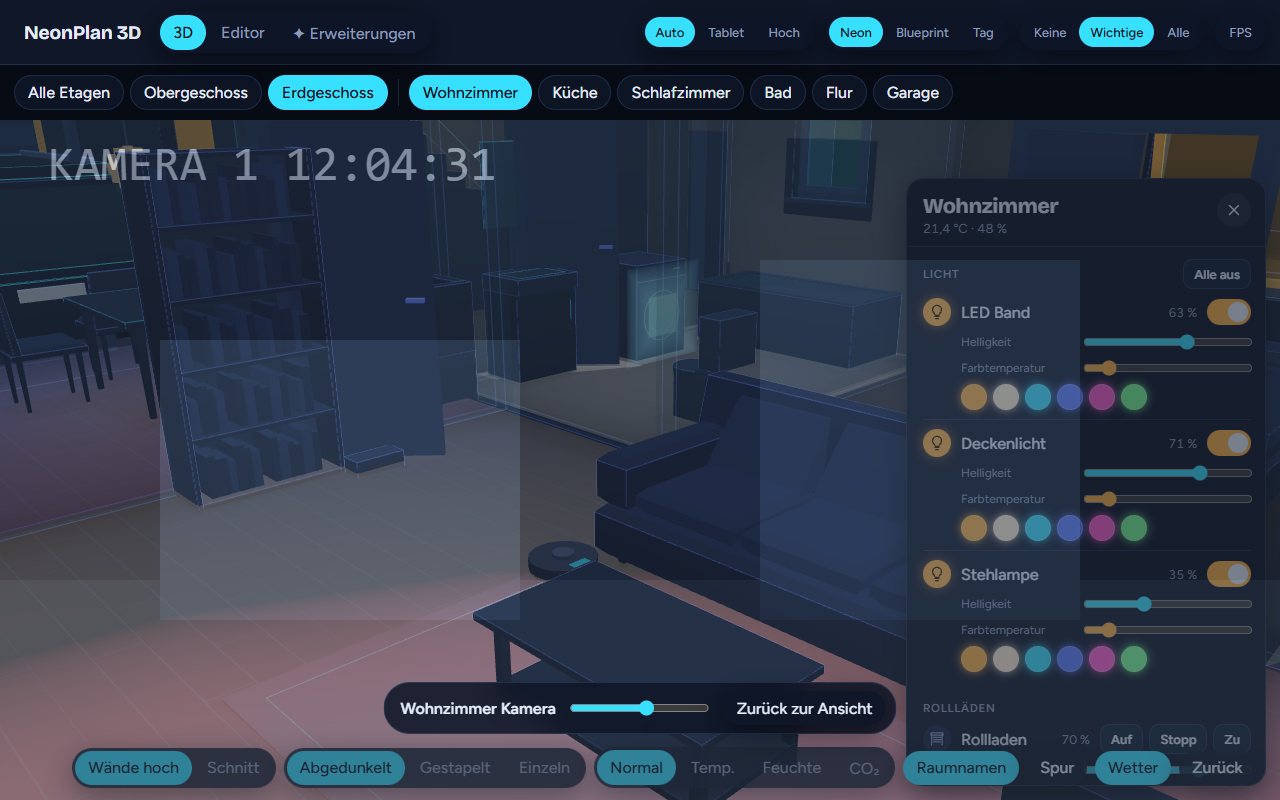Choose the teal swatch for Stehlampe

(x=1038, y=659)
